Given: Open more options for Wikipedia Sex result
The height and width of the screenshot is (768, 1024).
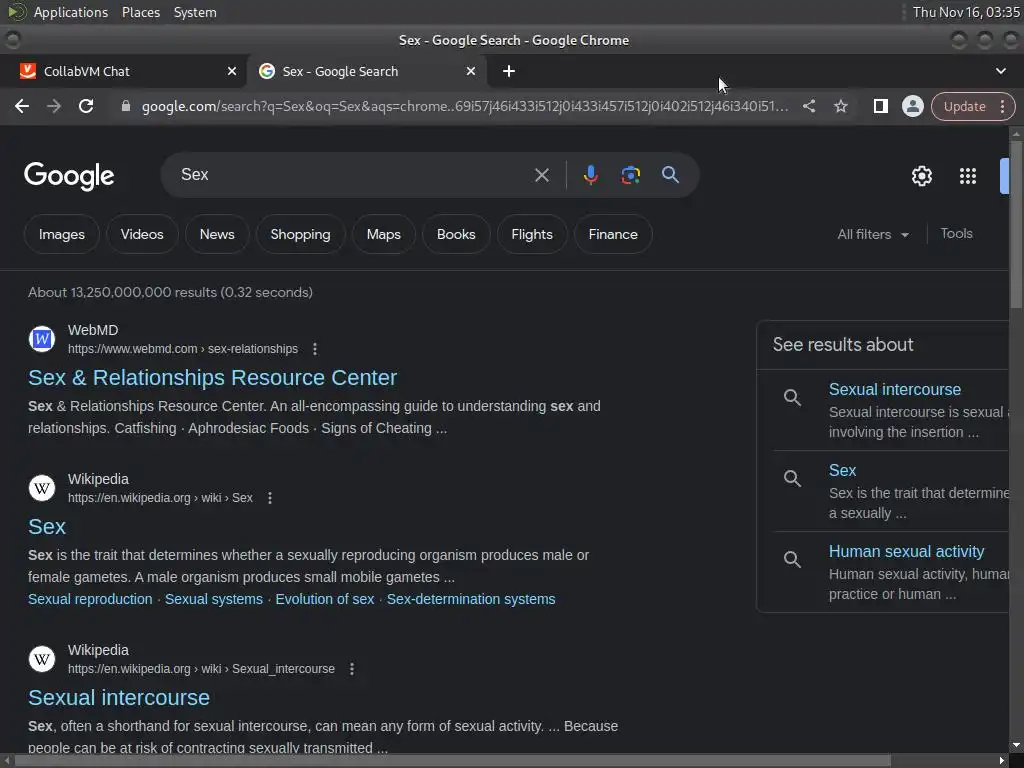Looking at the screenshot, I should (270, 498).
